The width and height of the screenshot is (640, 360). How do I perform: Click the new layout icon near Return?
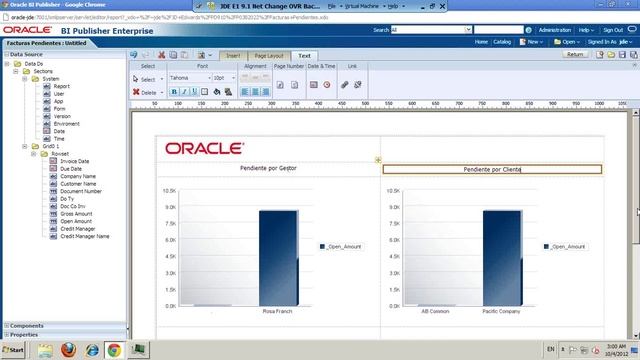(x=599, y=55)
